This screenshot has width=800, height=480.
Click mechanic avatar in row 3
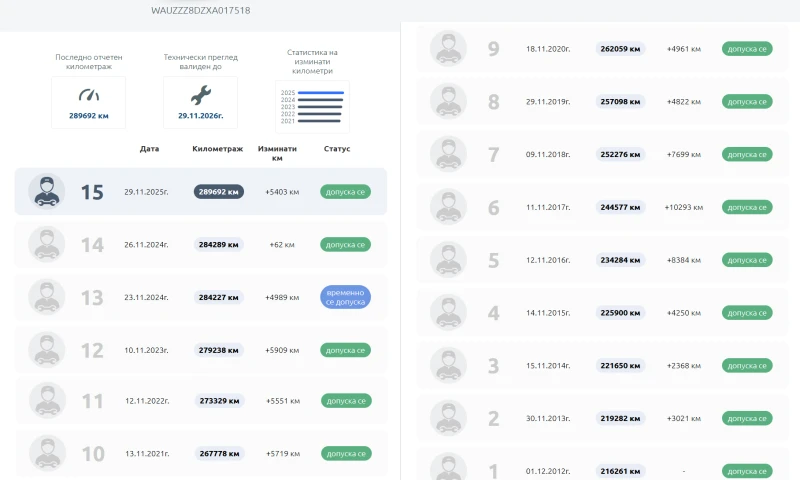click(x=447, y=365)
